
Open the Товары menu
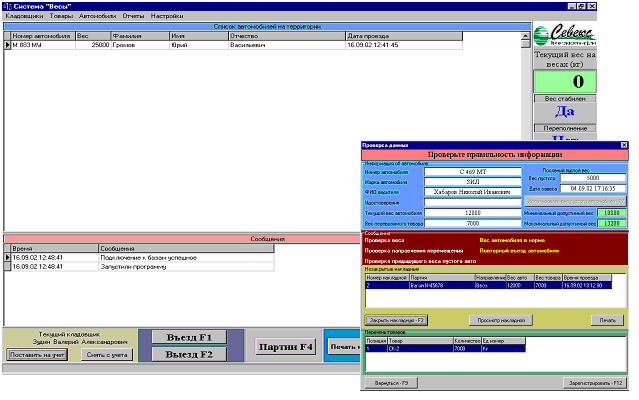pos(61,16)
